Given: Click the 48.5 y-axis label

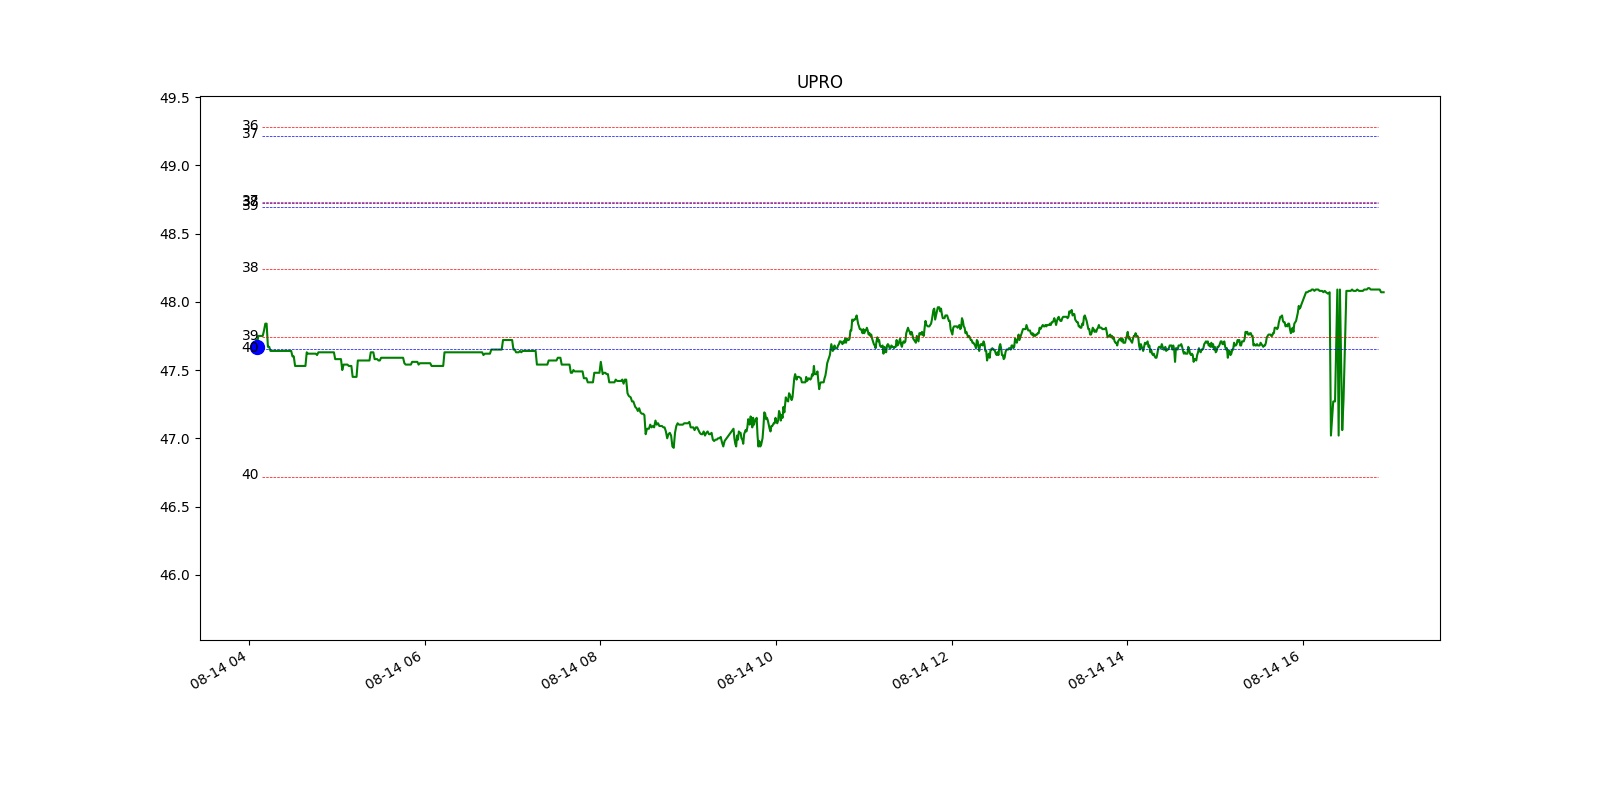Looking at the screenshot, I should (174, 234).
